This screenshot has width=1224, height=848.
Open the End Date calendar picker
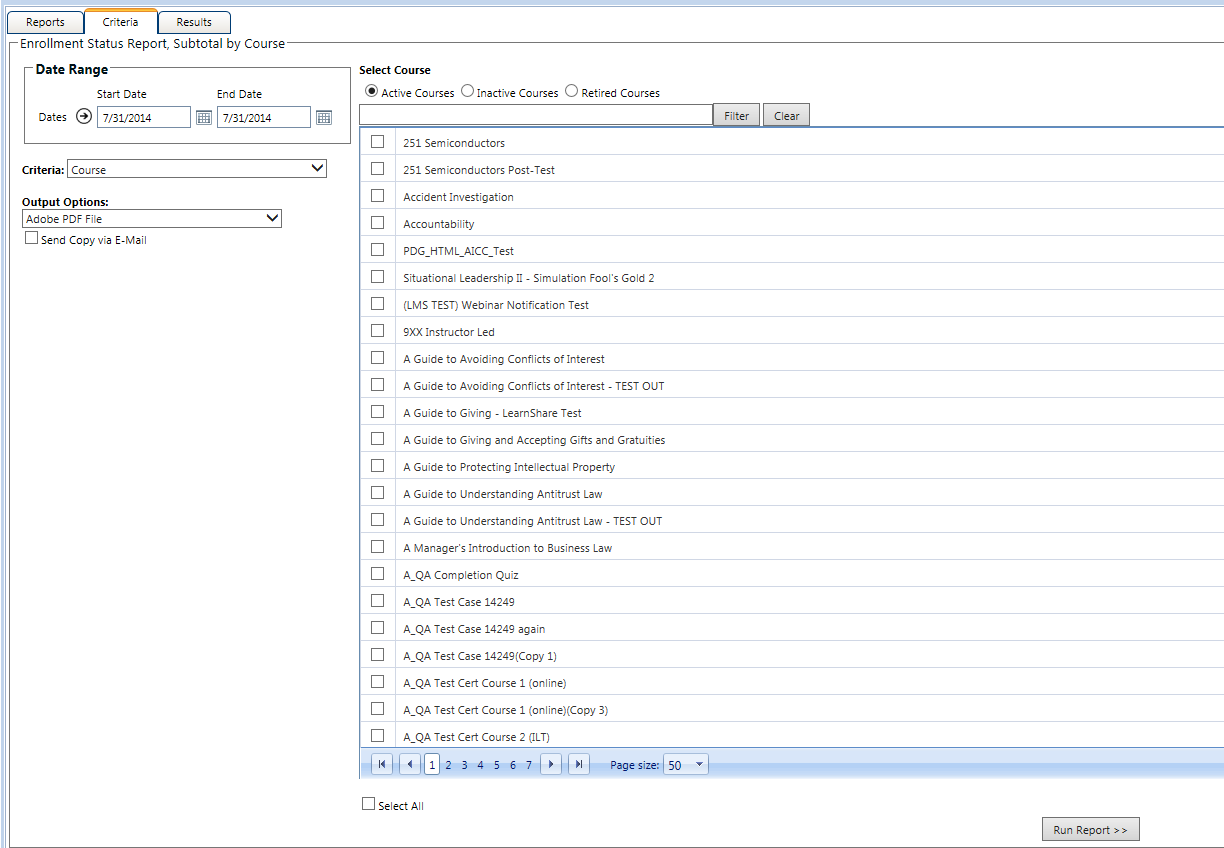[324, 118]
